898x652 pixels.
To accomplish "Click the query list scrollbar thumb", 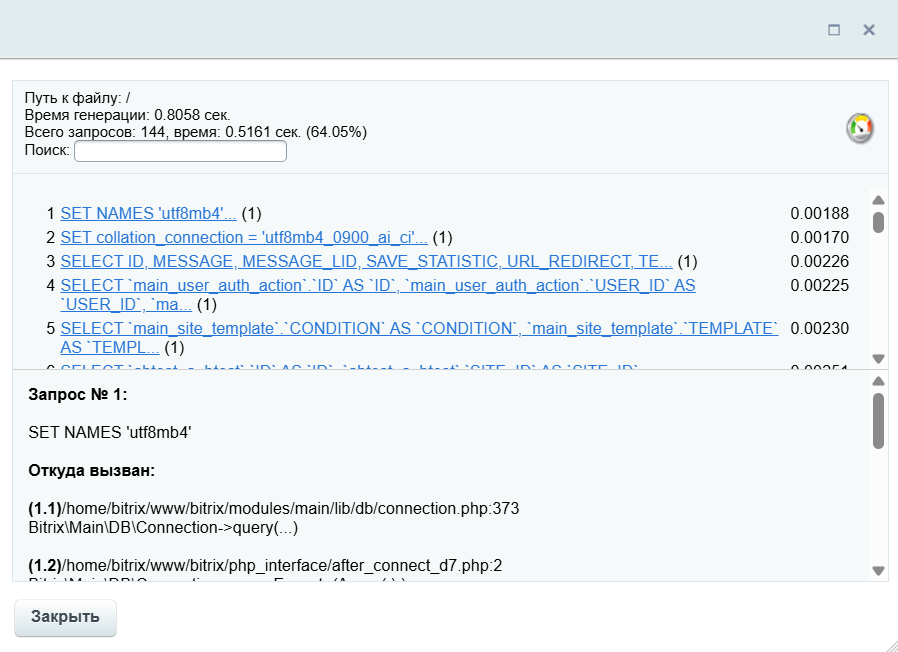I will tap(878, 222).
